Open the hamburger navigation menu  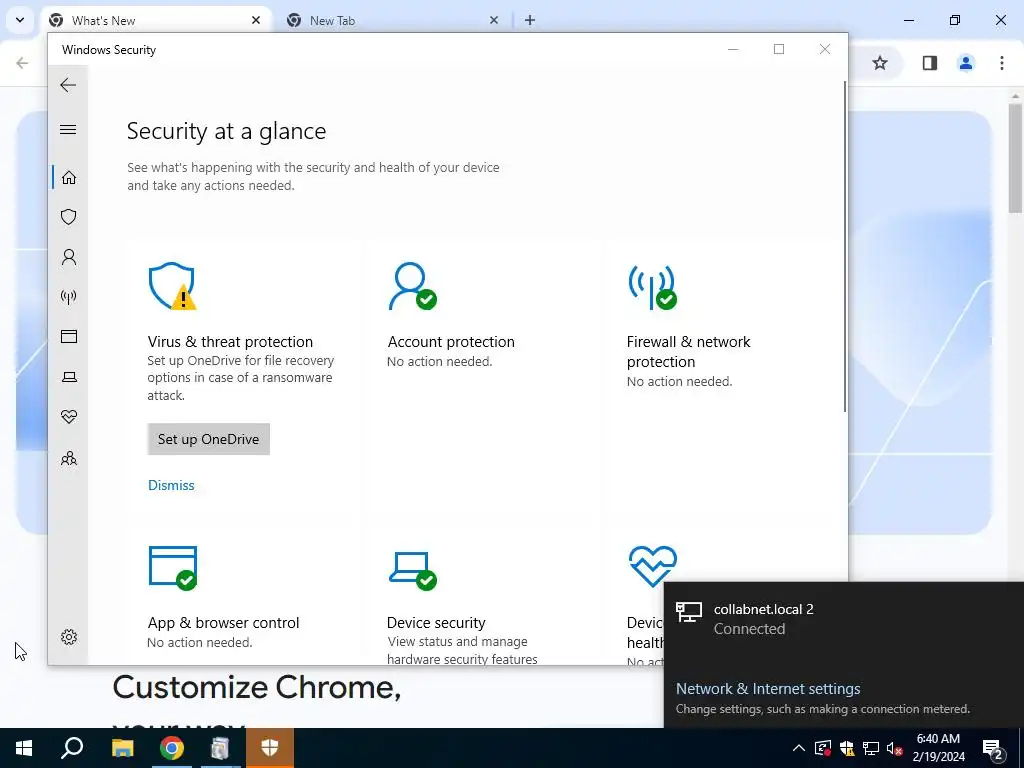[68, 129]
